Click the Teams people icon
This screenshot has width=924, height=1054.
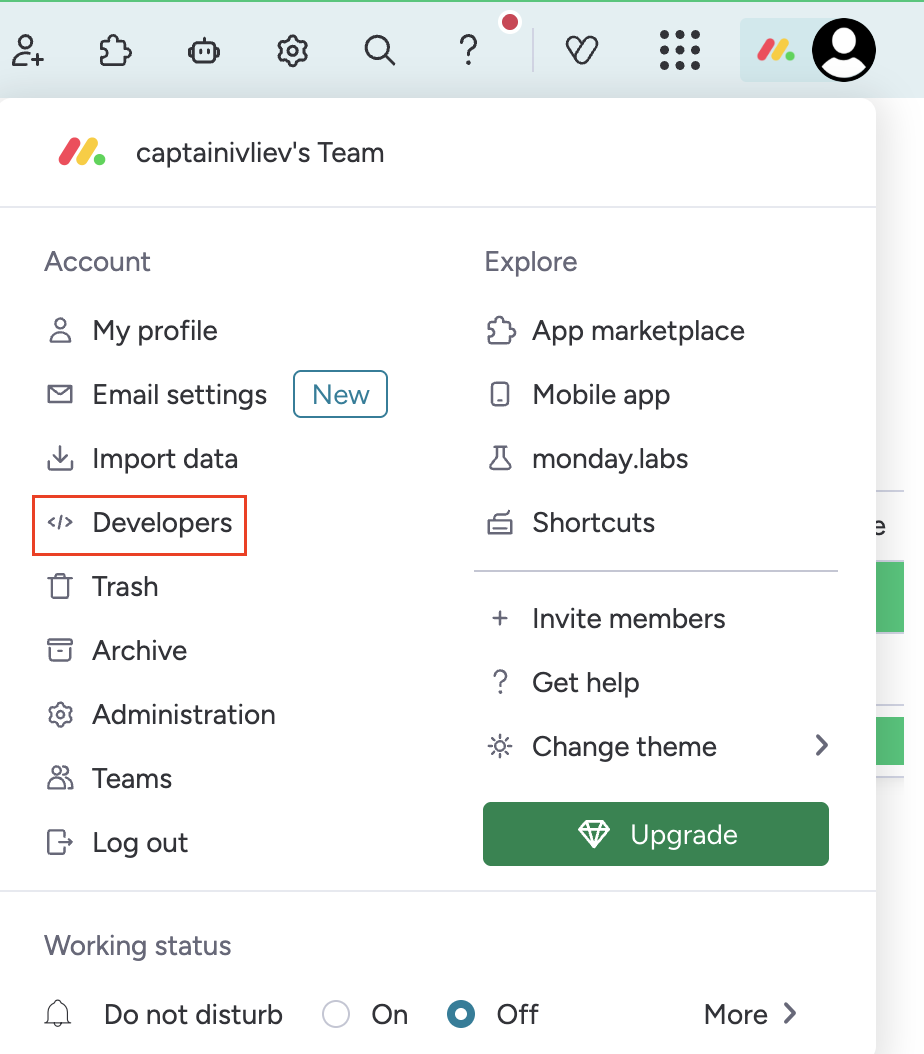click(60, 778)
